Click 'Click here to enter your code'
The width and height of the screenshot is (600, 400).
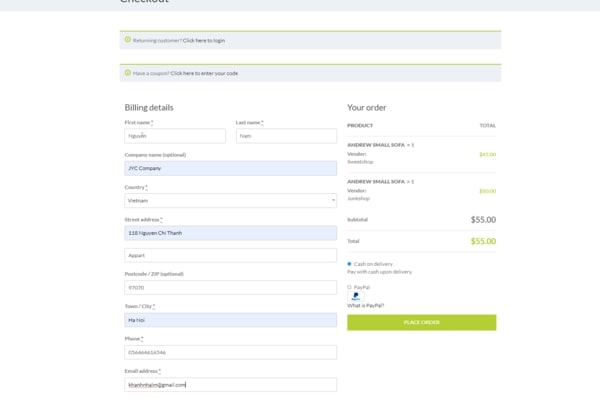pyautogui.click(x=203, y=73)
